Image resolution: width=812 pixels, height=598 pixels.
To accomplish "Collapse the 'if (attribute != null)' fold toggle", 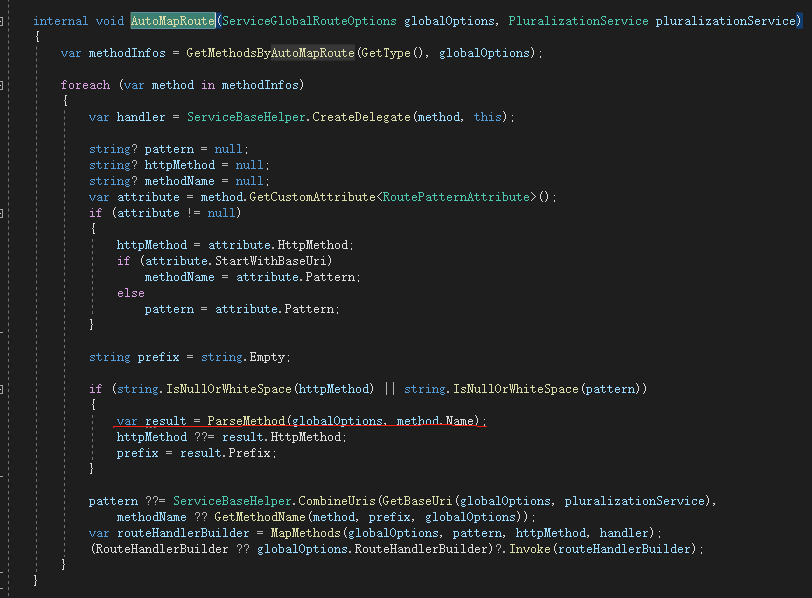I will point(2,213).
